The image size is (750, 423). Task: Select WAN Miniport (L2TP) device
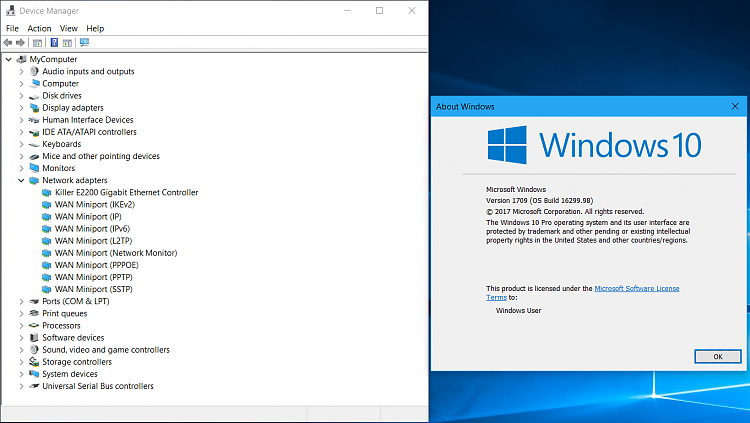tap(93, 241)
